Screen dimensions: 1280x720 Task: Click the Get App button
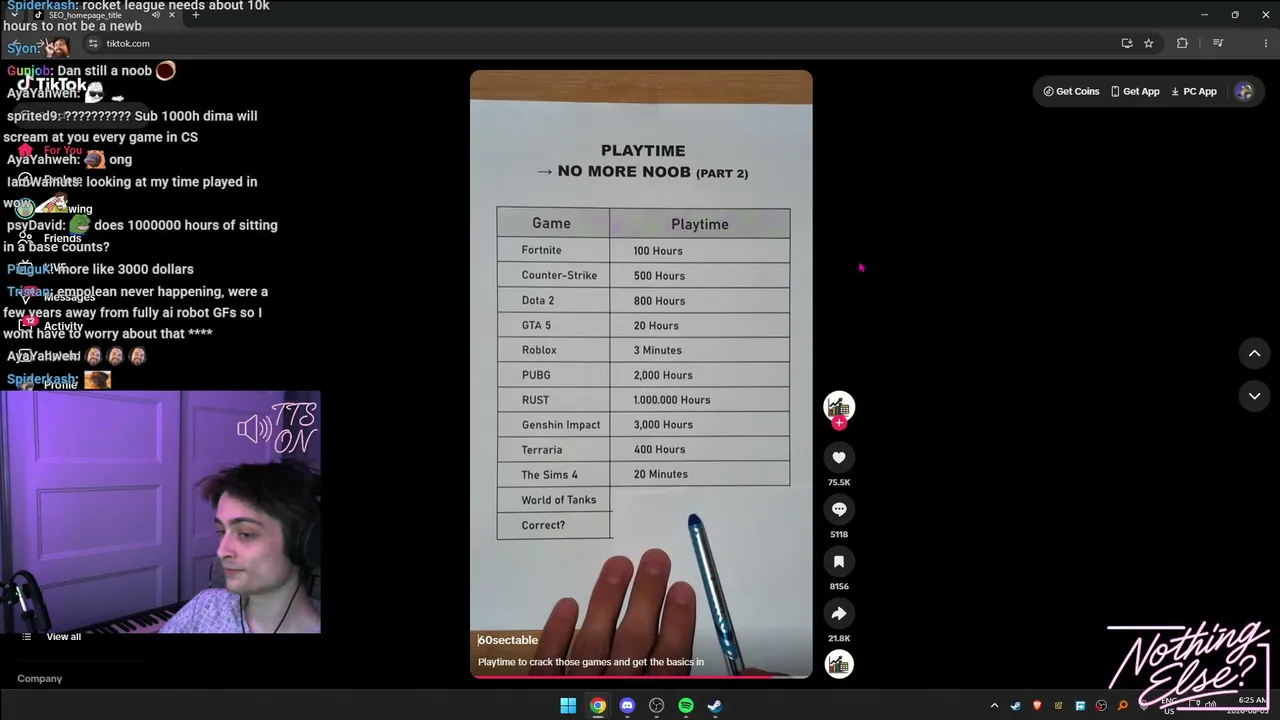[x=1135, y=91]
